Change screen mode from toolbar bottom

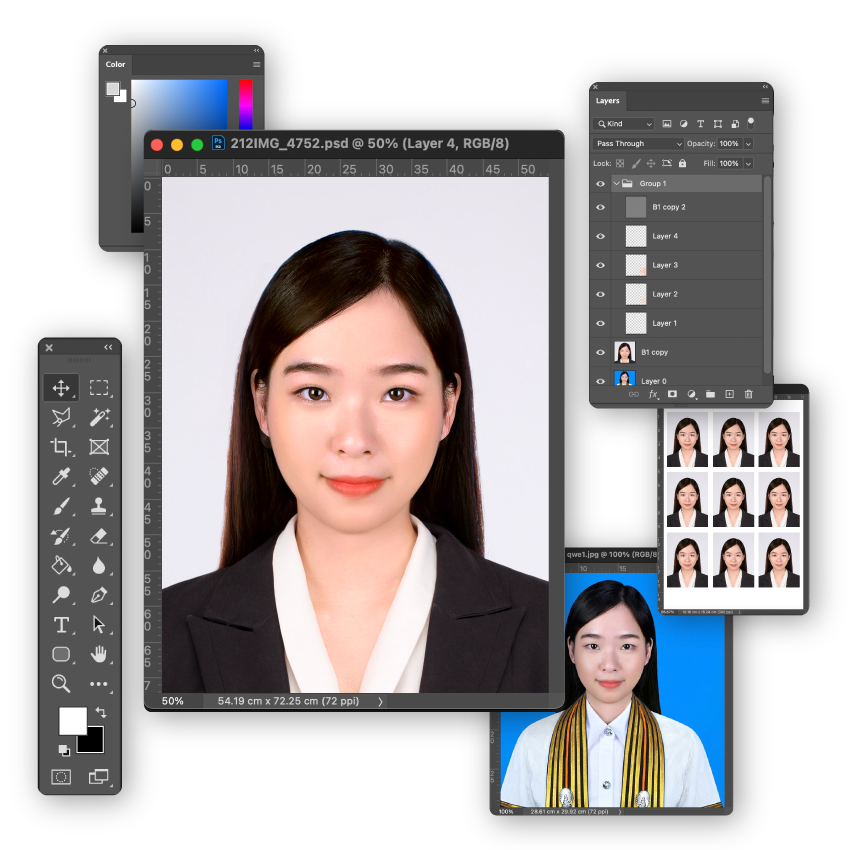click(x=99, y=777)
